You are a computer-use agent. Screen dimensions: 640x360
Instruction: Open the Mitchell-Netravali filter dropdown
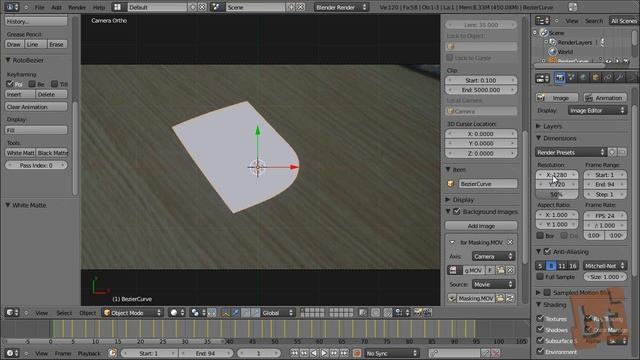point(604,266)
